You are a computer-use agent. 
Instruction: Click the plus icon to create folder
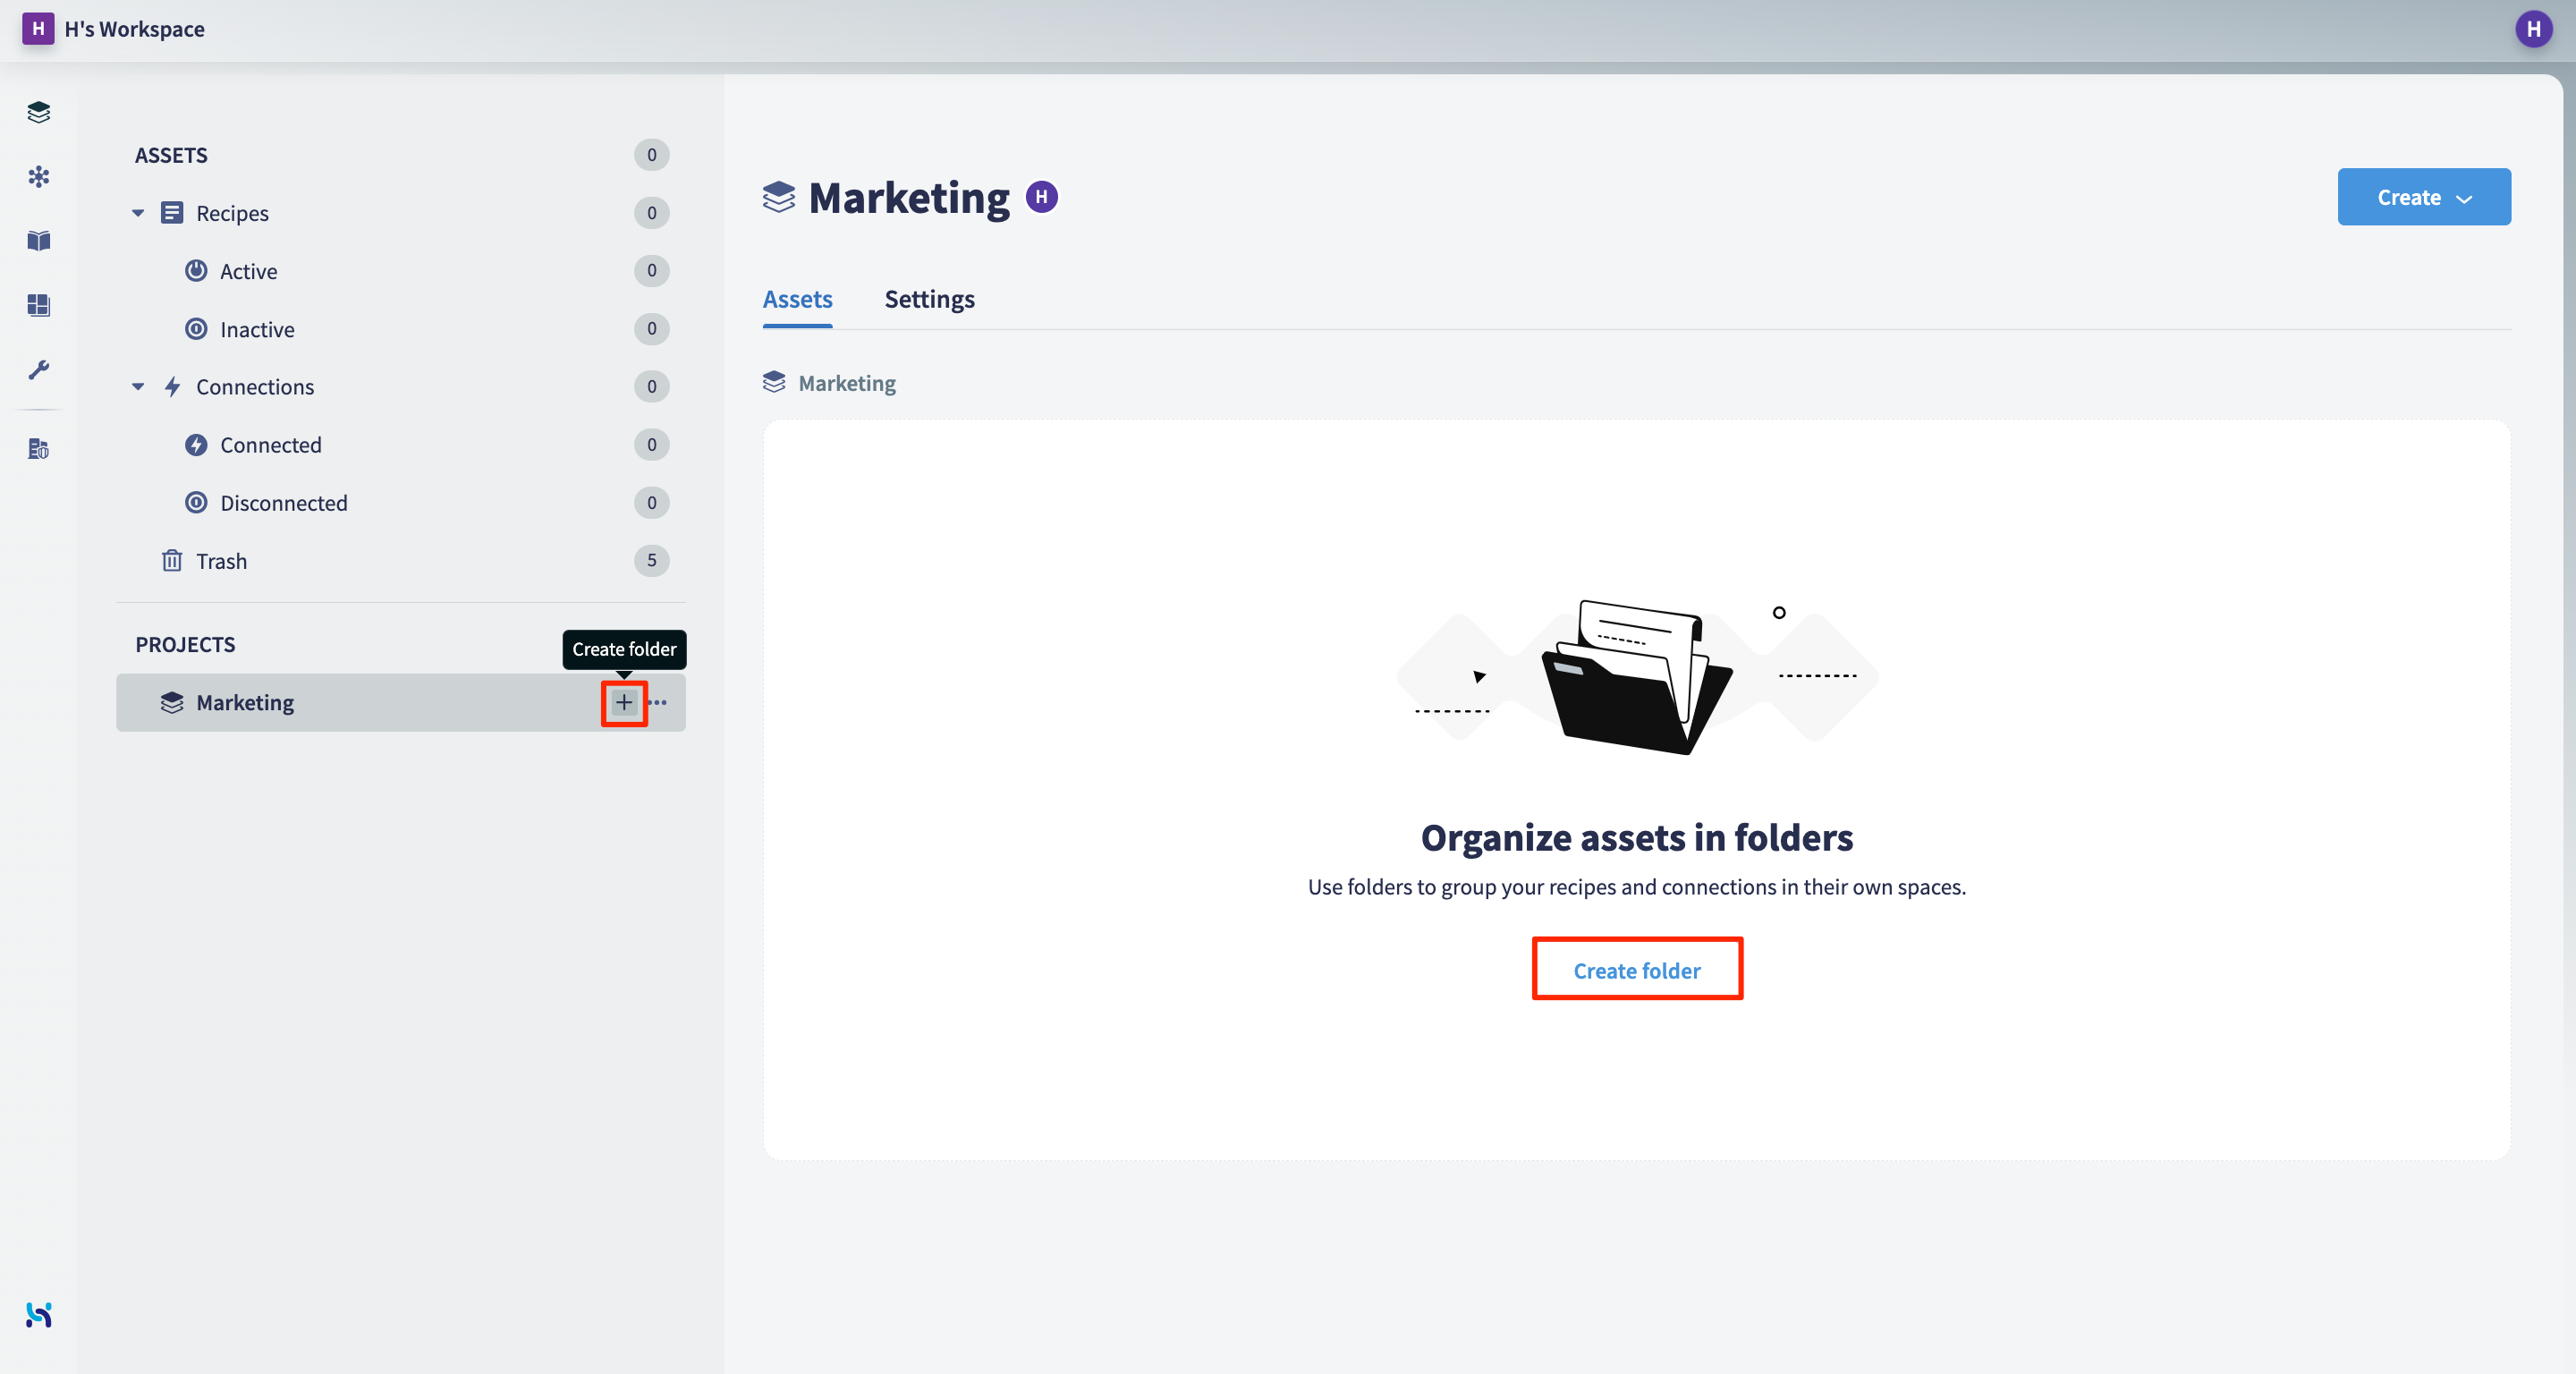click(624, 702)
